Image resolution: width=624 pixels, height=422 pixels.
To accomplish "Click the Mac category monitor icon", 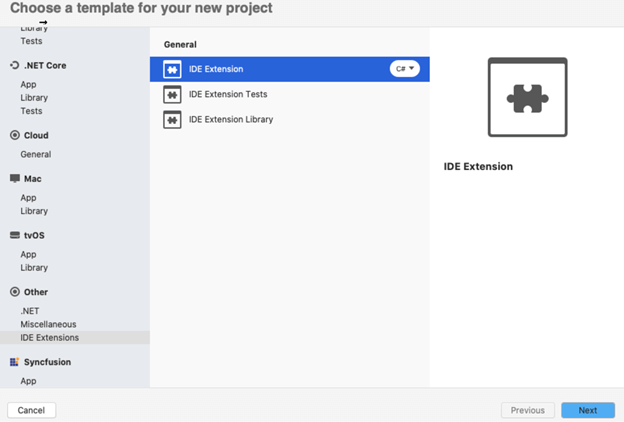I will coord(14,179).
